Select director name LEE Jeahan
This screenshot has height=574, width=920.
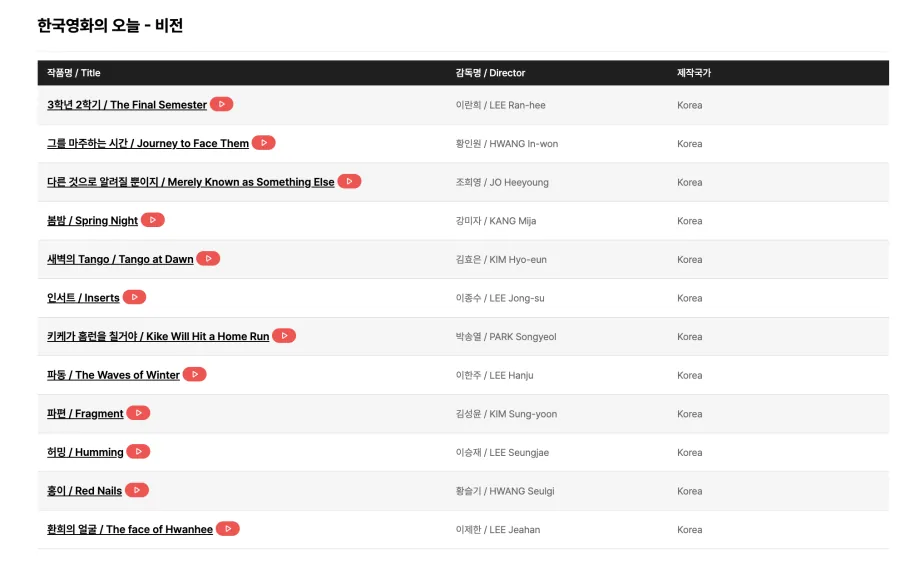(515, 530)
